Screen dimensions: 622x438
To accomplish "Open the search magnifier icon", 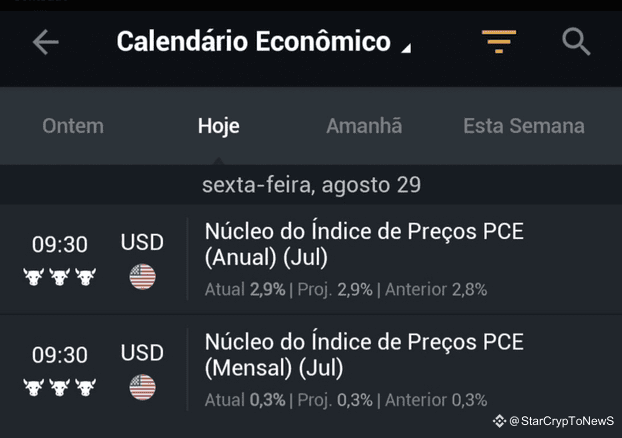I will point(576,41).
